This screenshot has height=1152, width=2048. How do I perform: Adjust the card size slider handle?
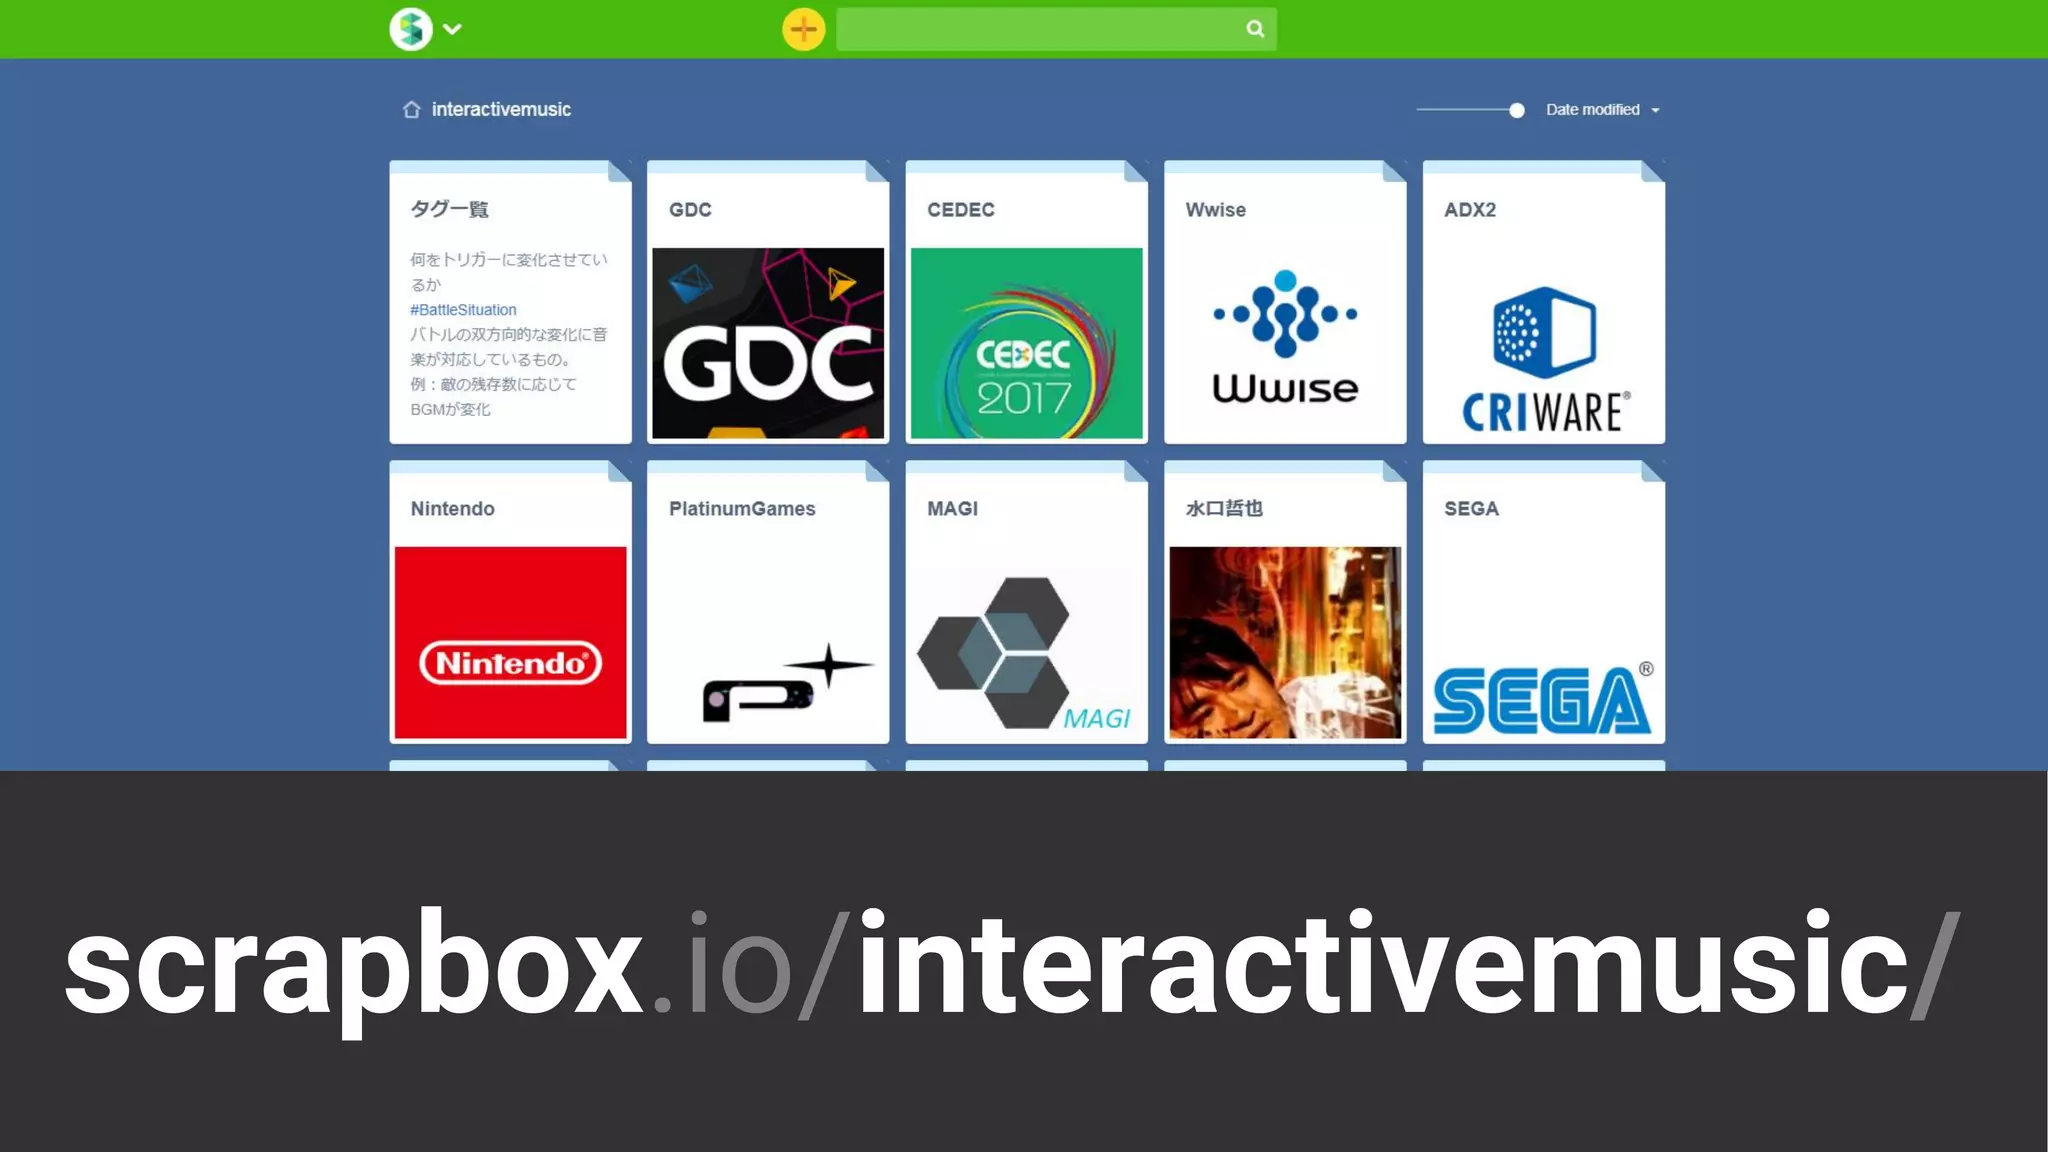(x=1516, y=110)
